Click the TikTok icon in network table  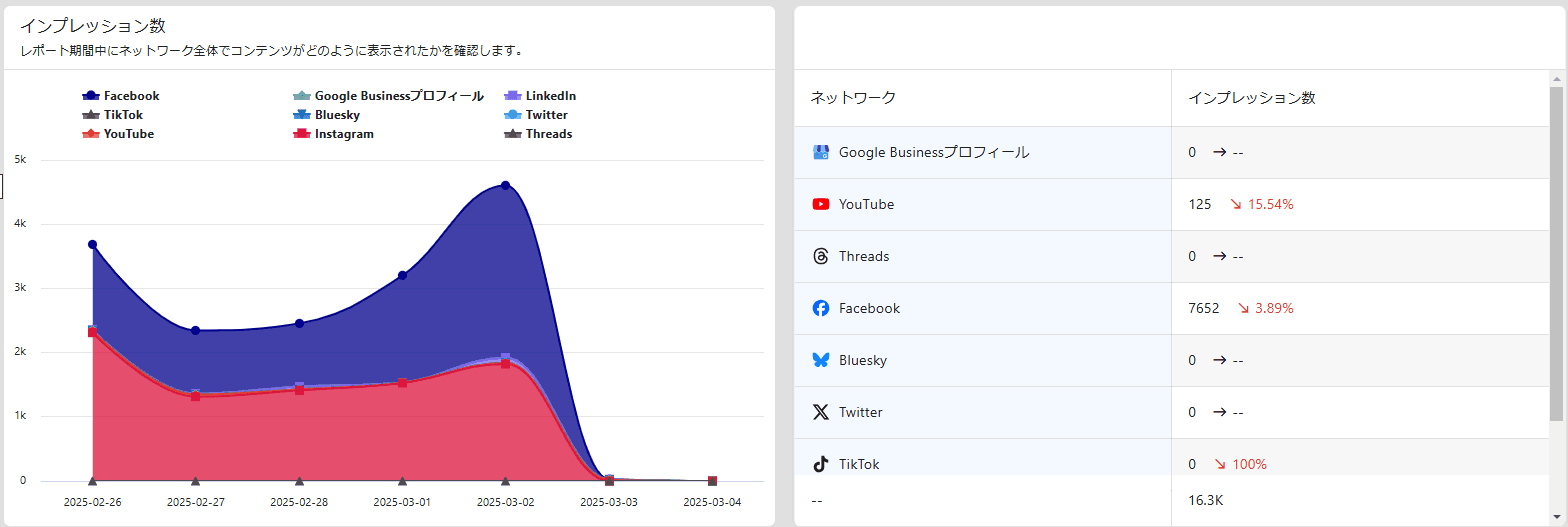click(x=821, y=464)
